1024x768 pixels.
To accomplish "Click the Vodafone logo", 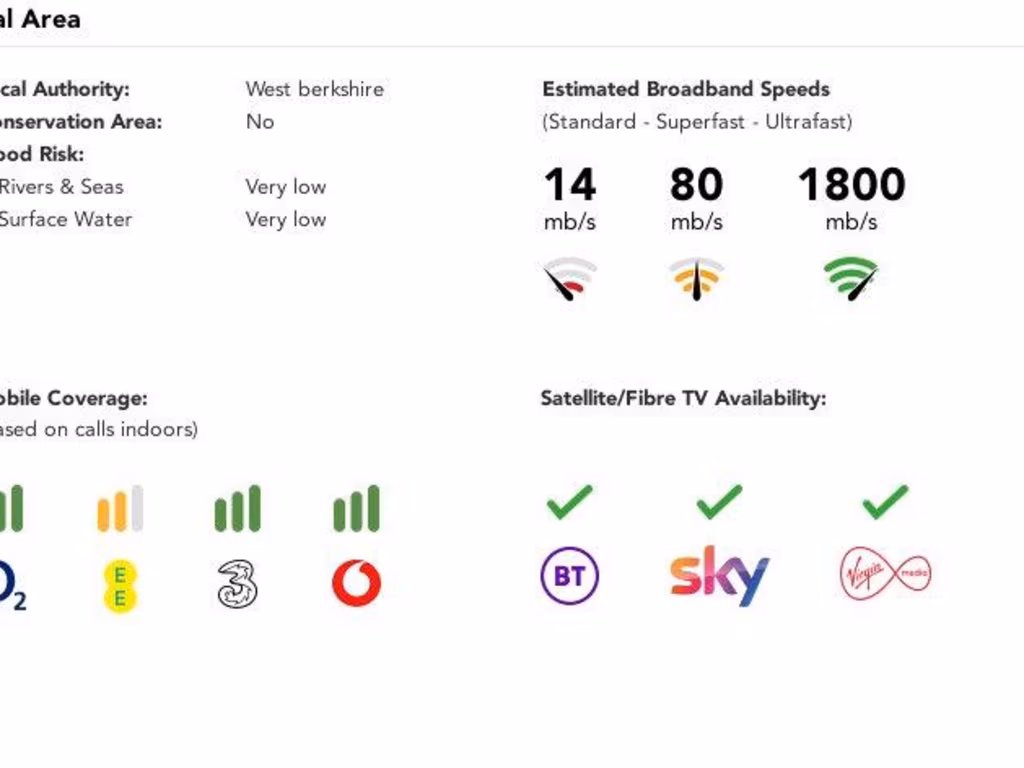I will coord(356,584).
